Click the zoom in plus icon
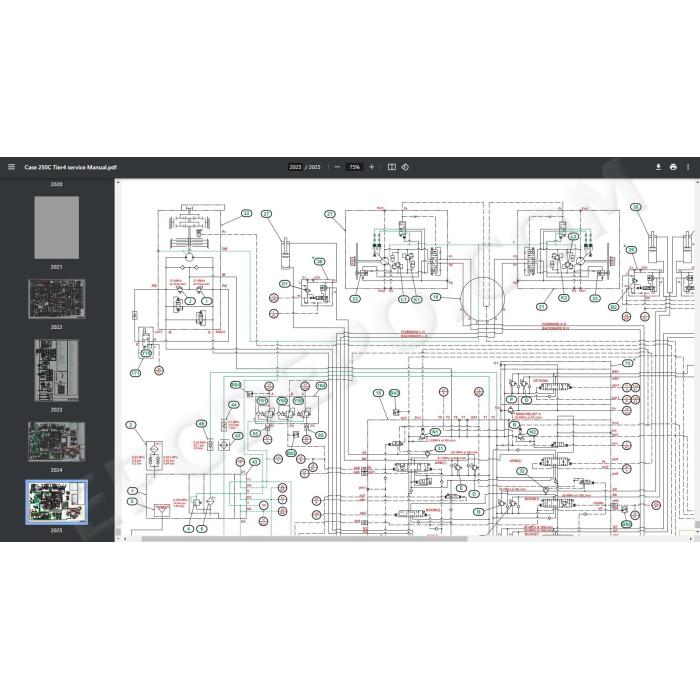 371,167
